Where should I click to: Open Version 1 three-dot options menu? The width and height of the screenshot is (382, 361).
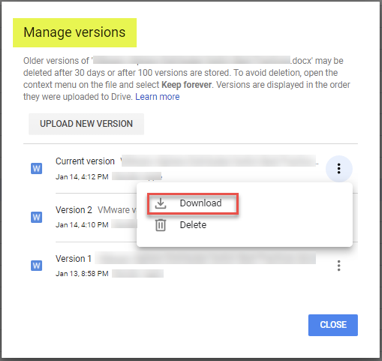point(339,266)
